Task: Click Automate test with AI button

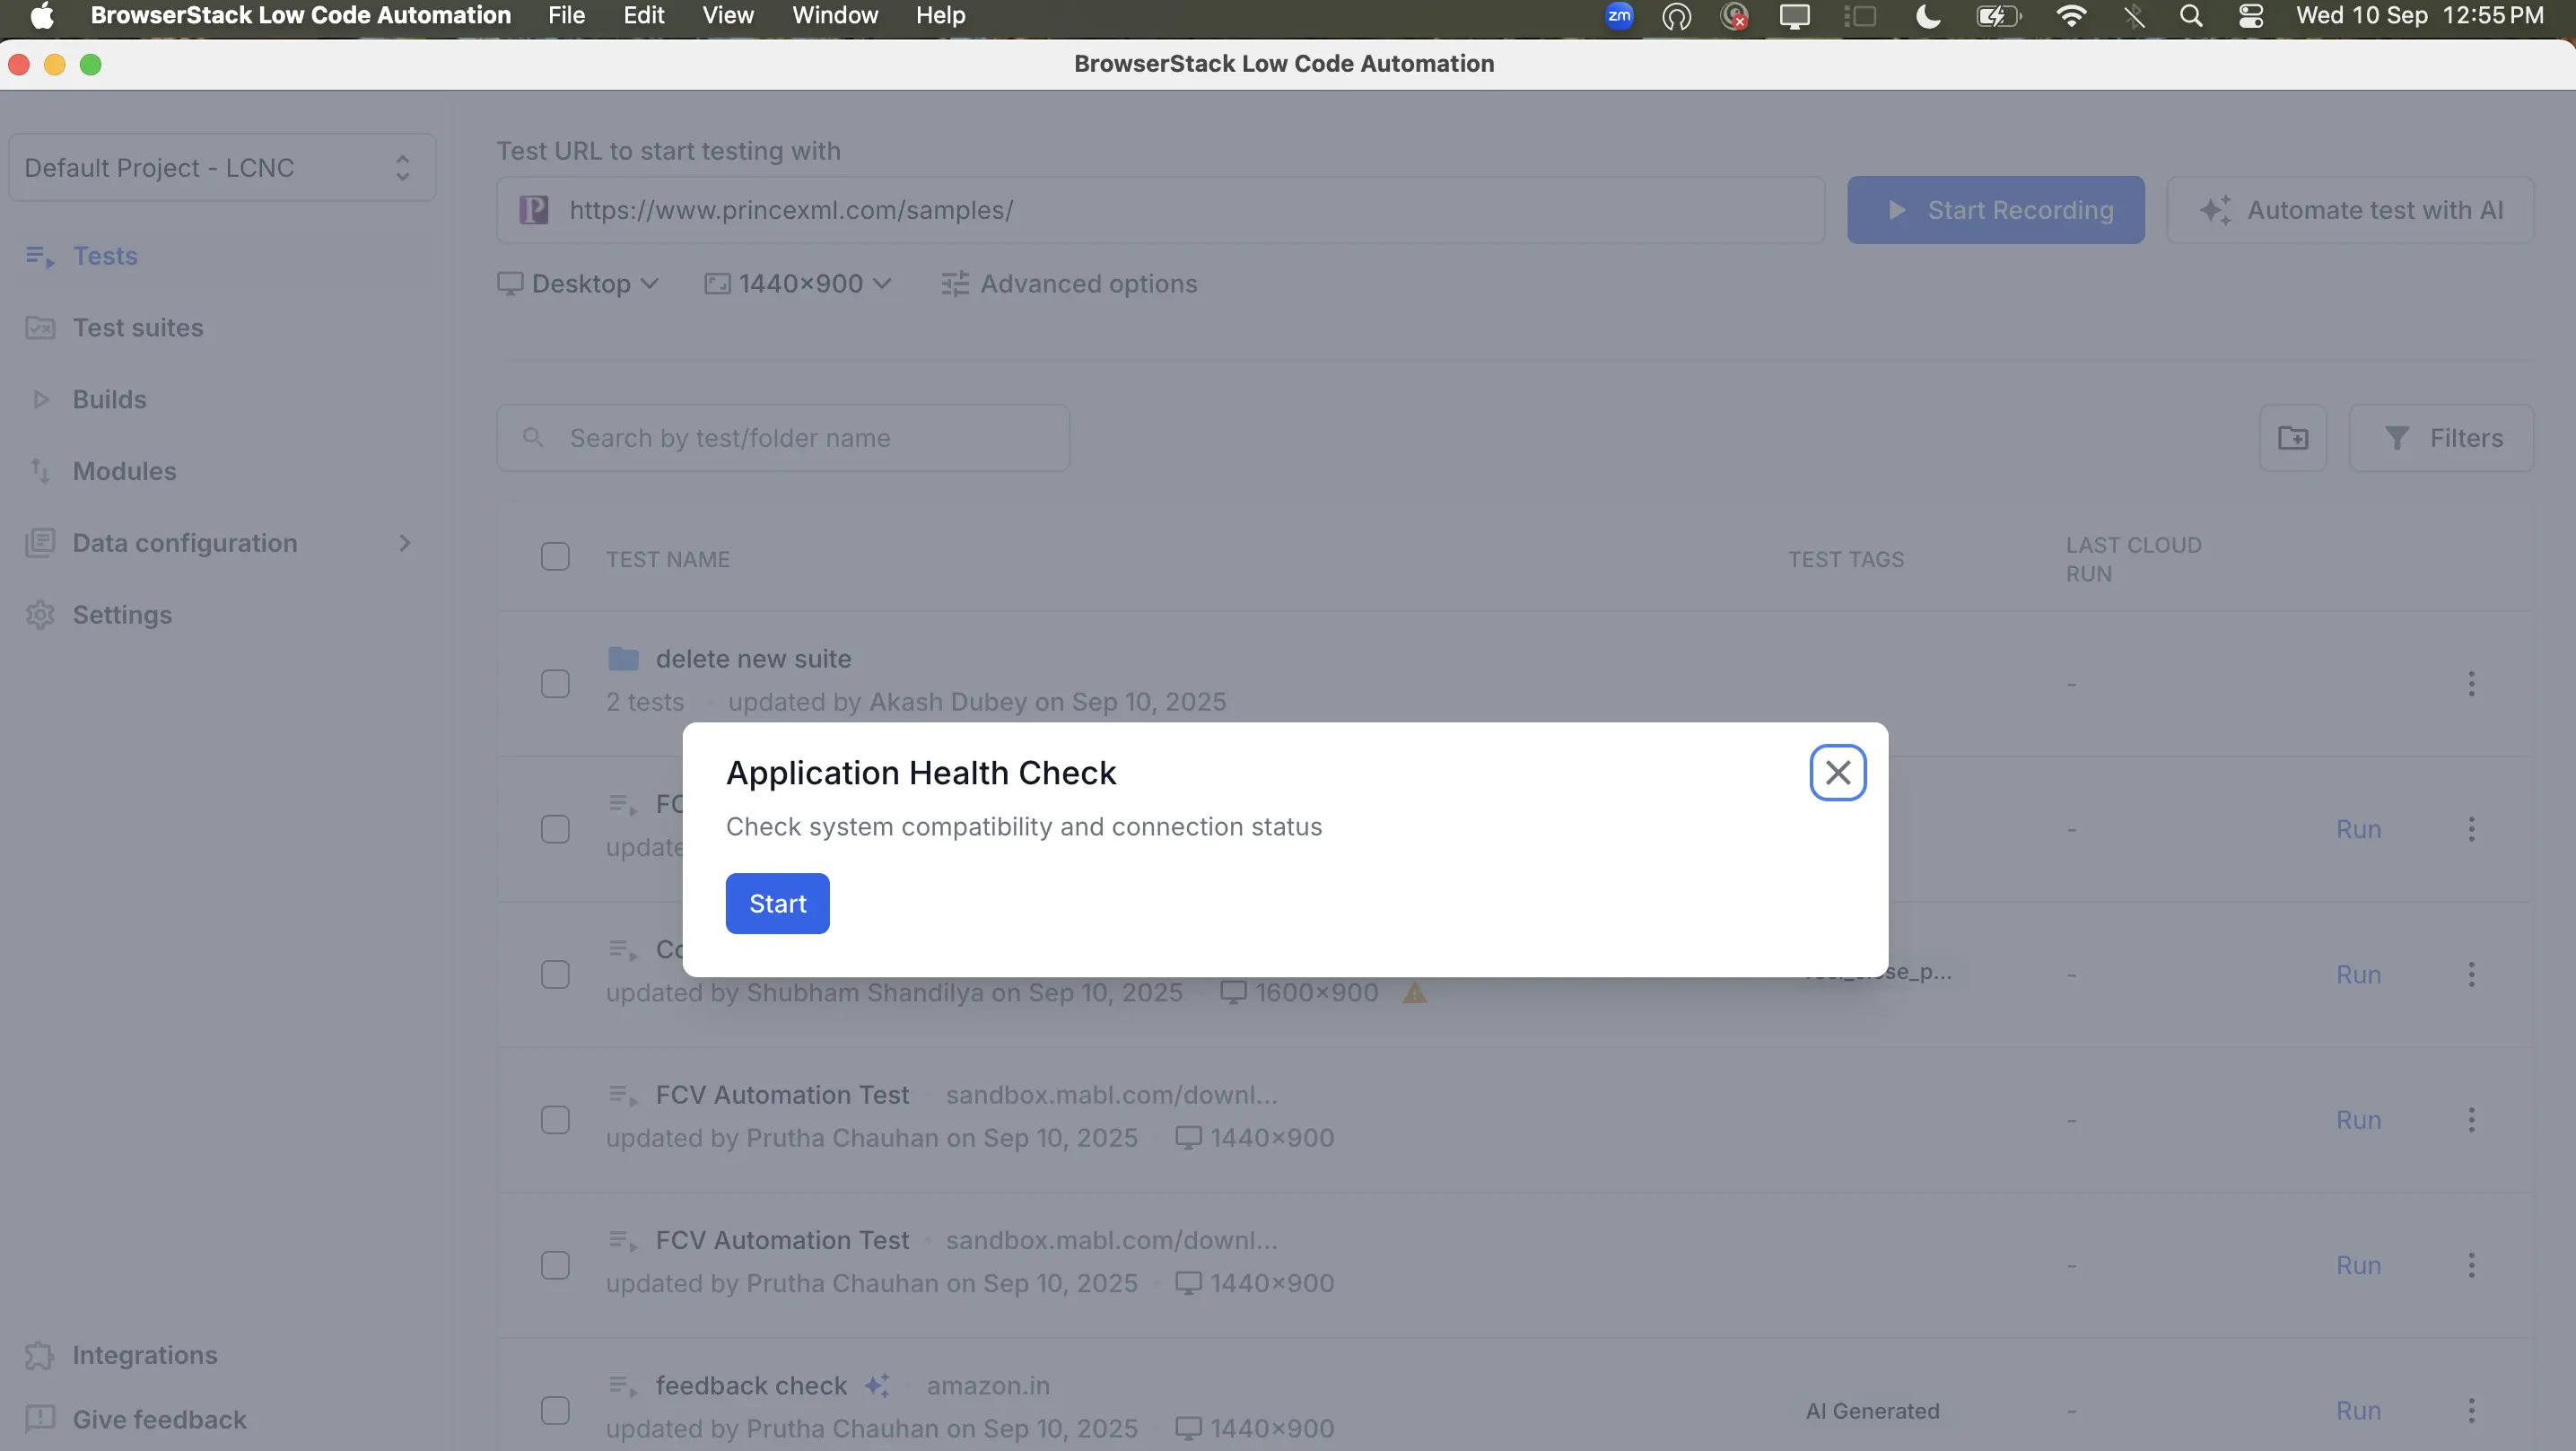Action: 2350,210
